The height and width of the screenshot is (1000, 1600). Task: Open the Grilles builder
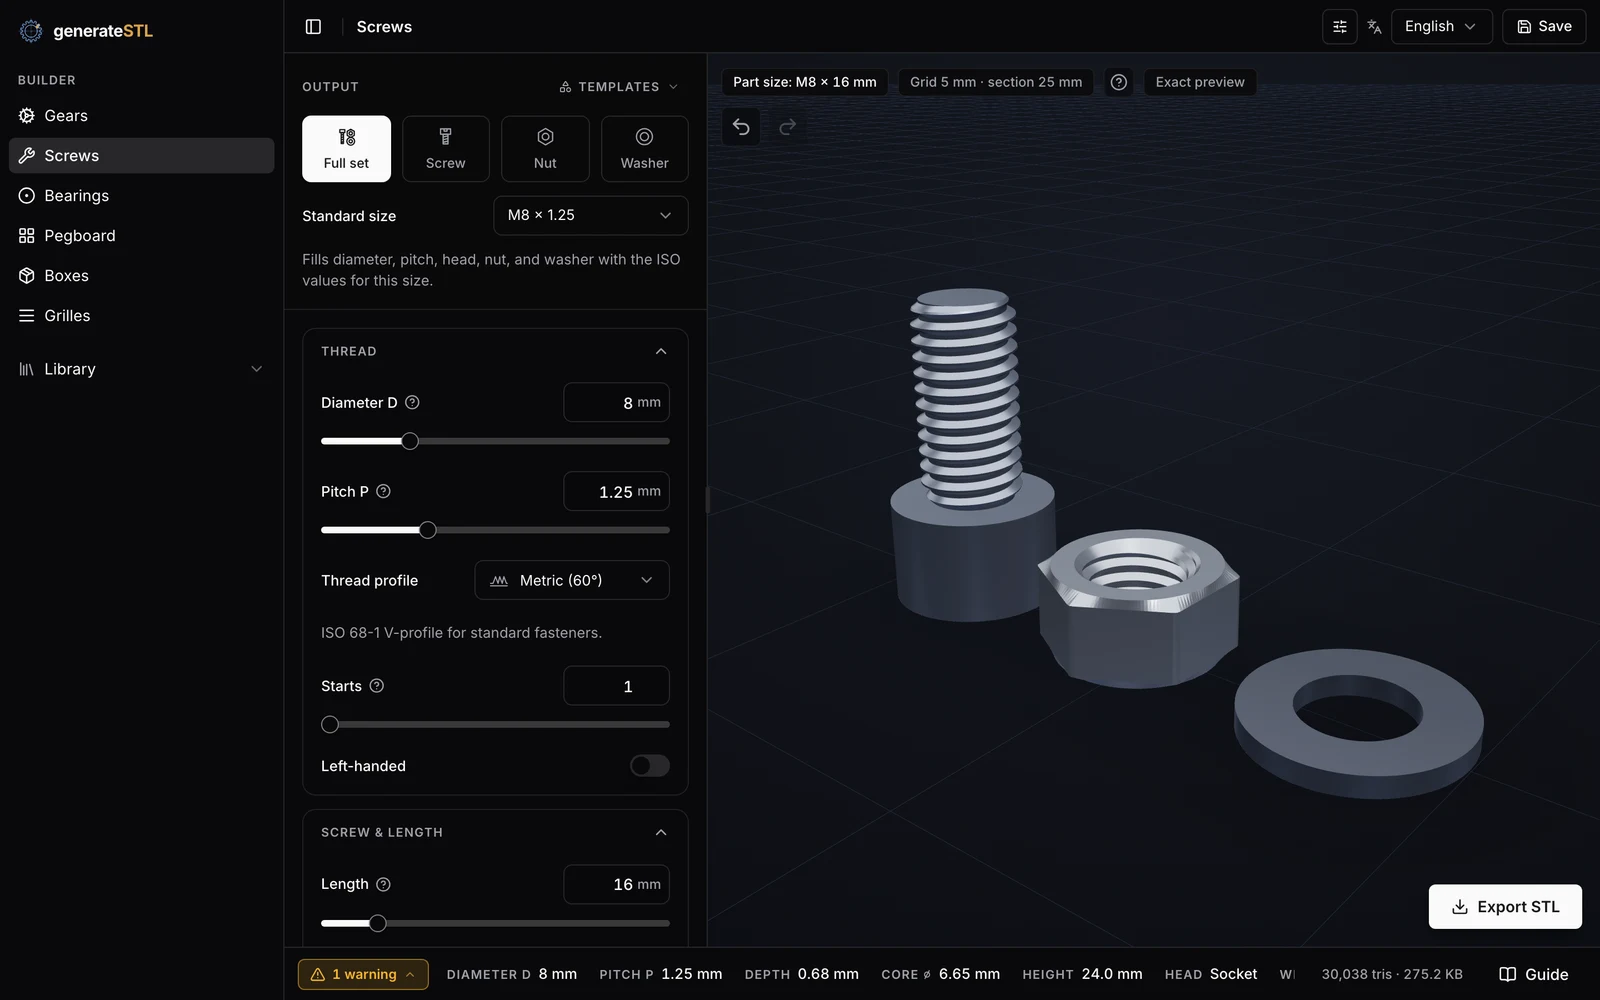(x=141, y=316)
